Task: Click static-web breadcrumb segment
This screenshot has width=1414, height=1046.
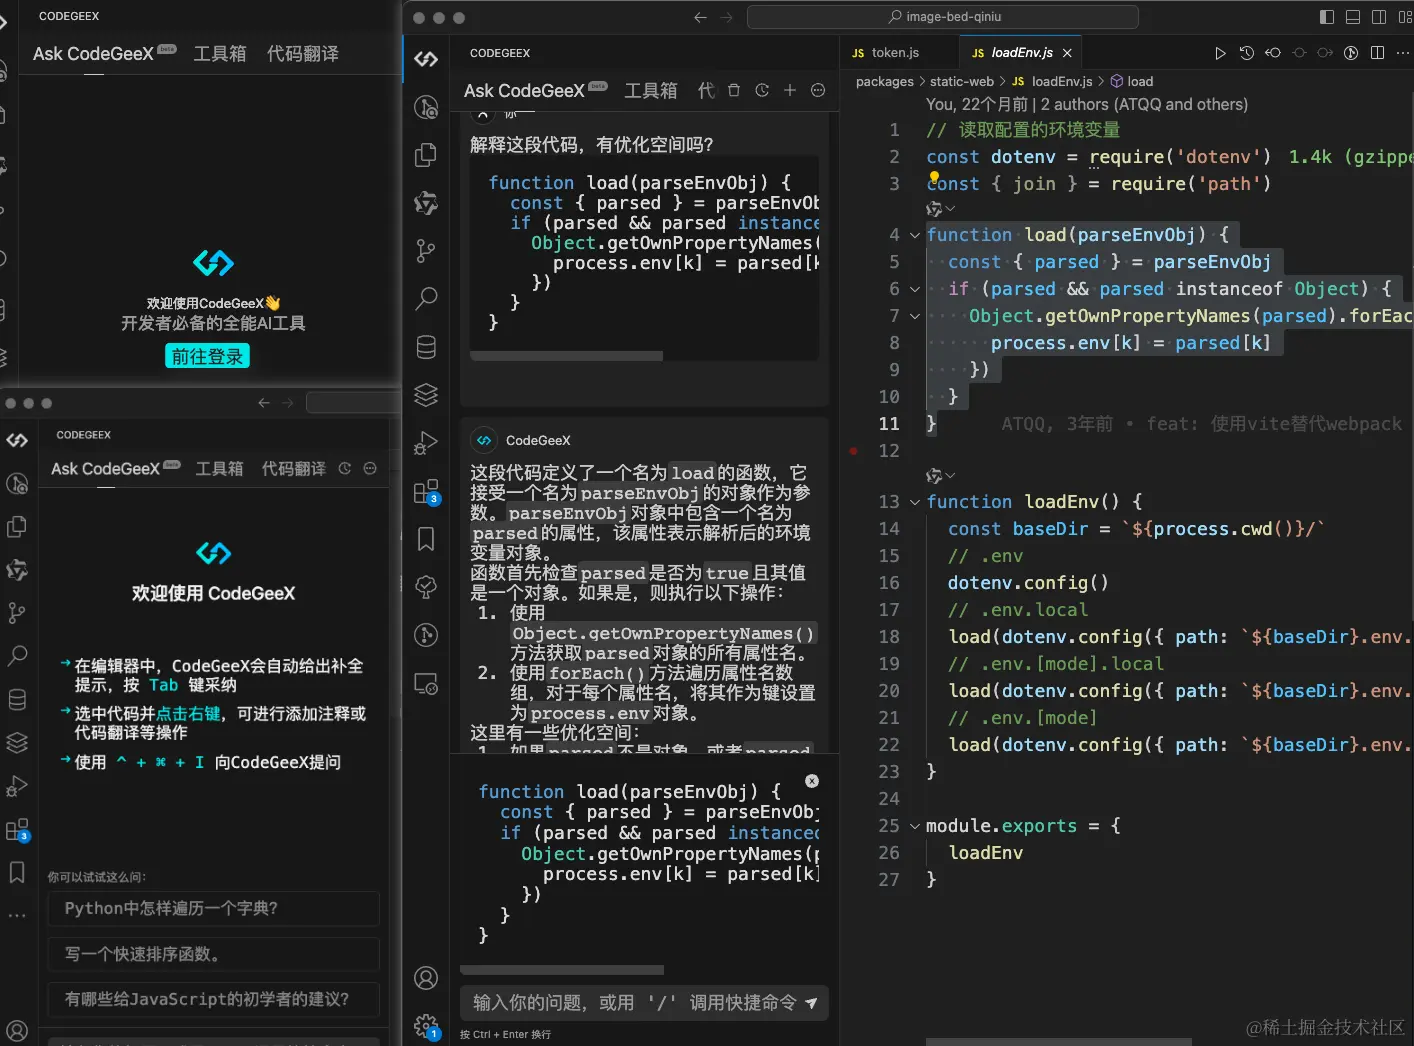Action: point(962,81)
